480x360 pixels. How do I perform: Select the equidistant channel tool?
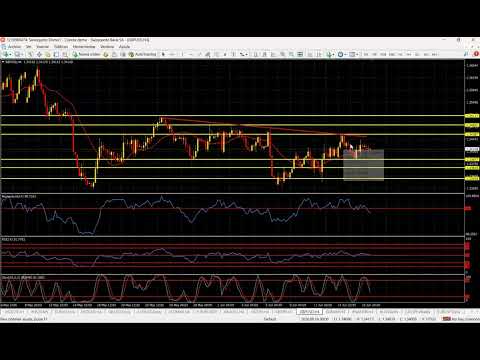208,54
